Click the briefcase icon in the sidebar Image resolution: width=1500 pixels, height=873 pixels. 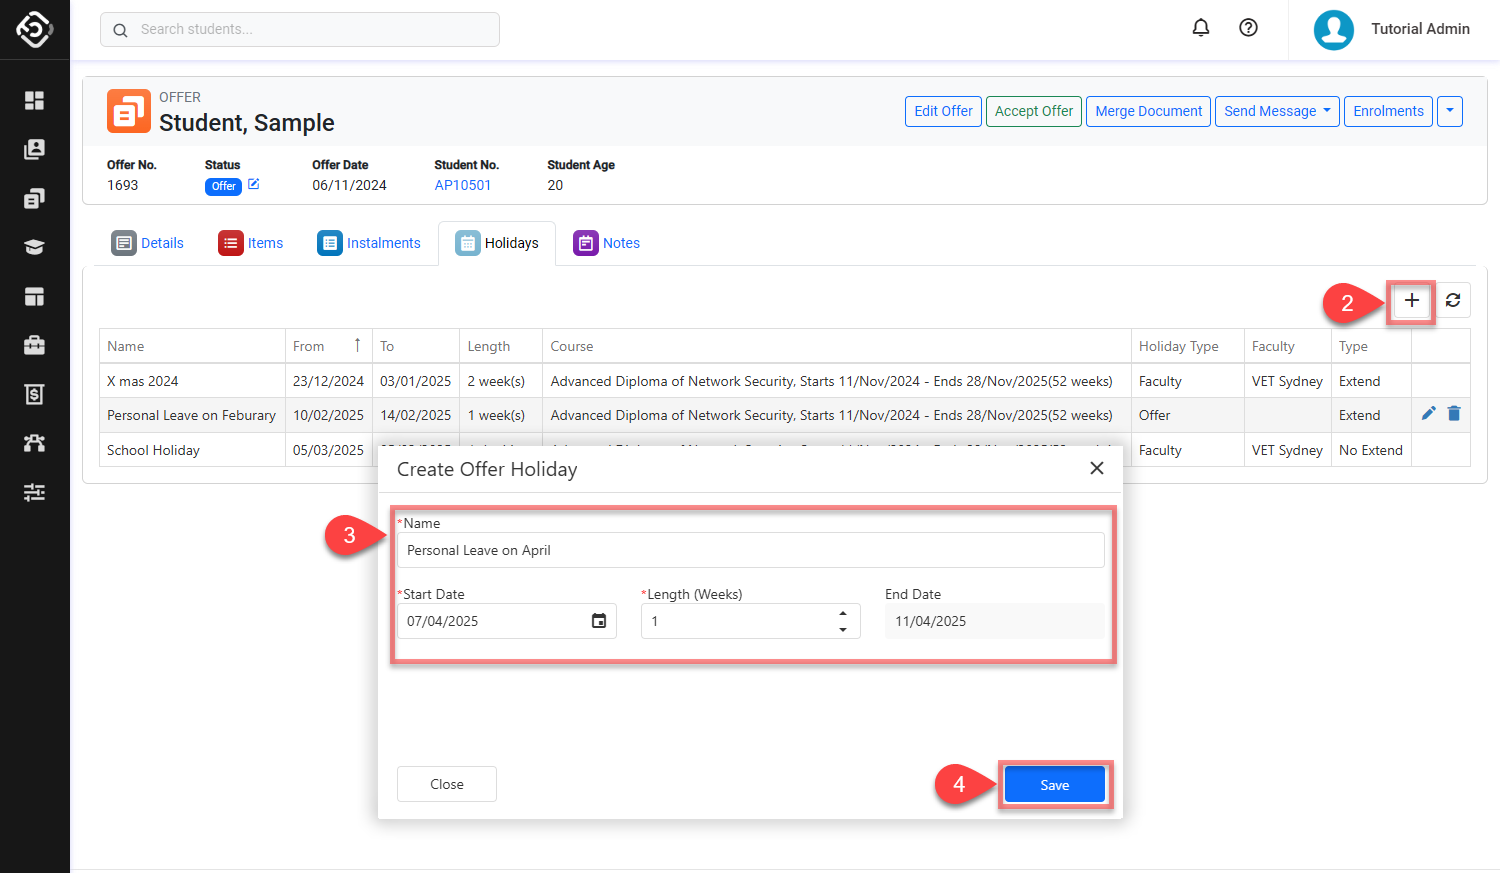[x=34, y=345]
